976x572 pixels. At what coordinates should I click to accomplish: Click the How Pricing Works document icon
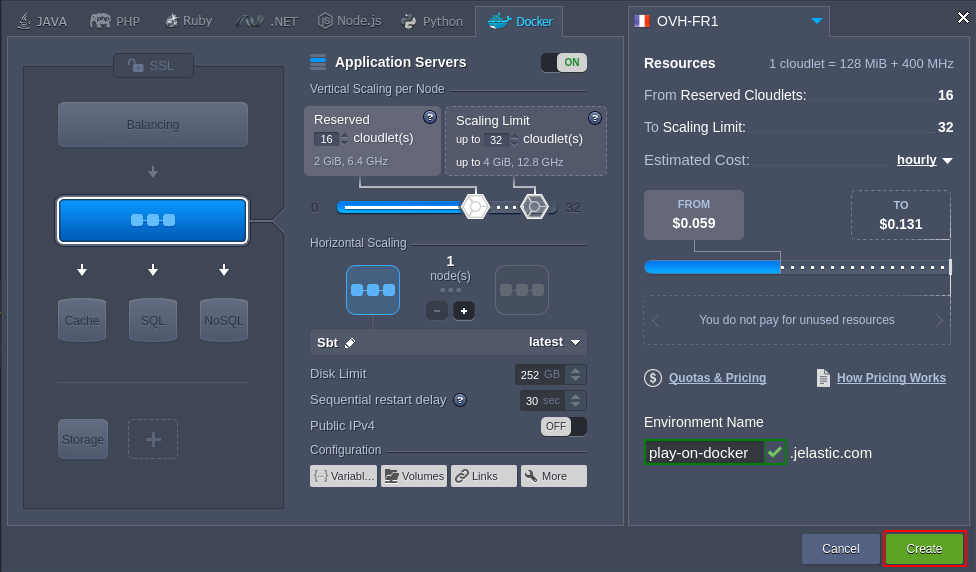[823, 378]
